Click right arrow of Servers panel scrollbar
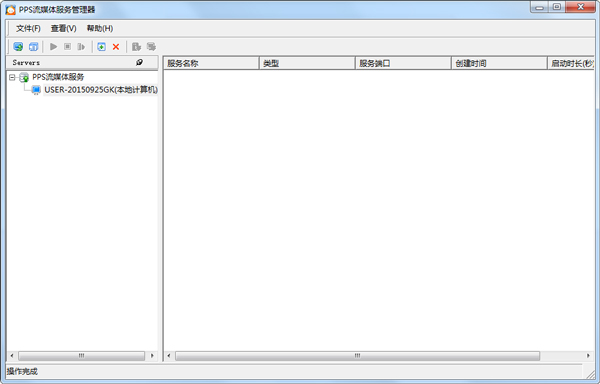Image resolution: width=600 pixels, height=384 pixels. tap(152, 356)
